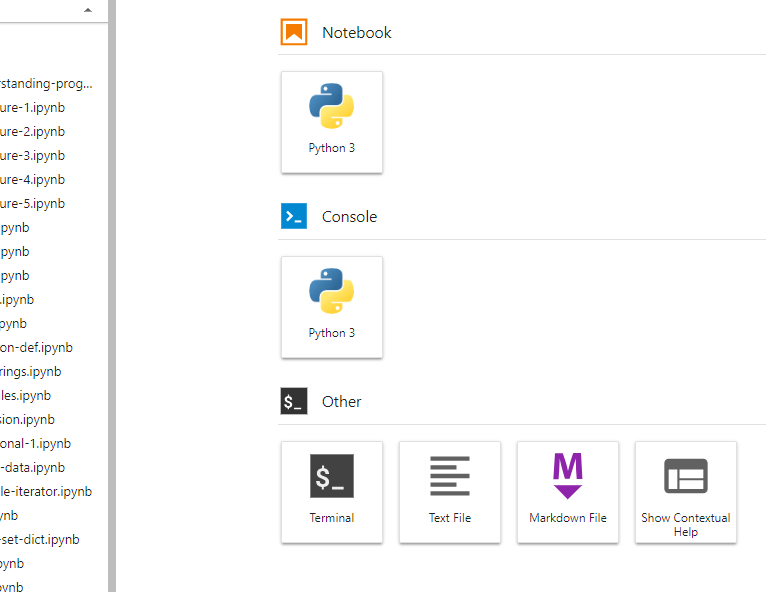Image resolution: width=766 pixels, height=592 pixels.
Task: Launch a Python 3 notebook
Action: [x=332, y=122]
